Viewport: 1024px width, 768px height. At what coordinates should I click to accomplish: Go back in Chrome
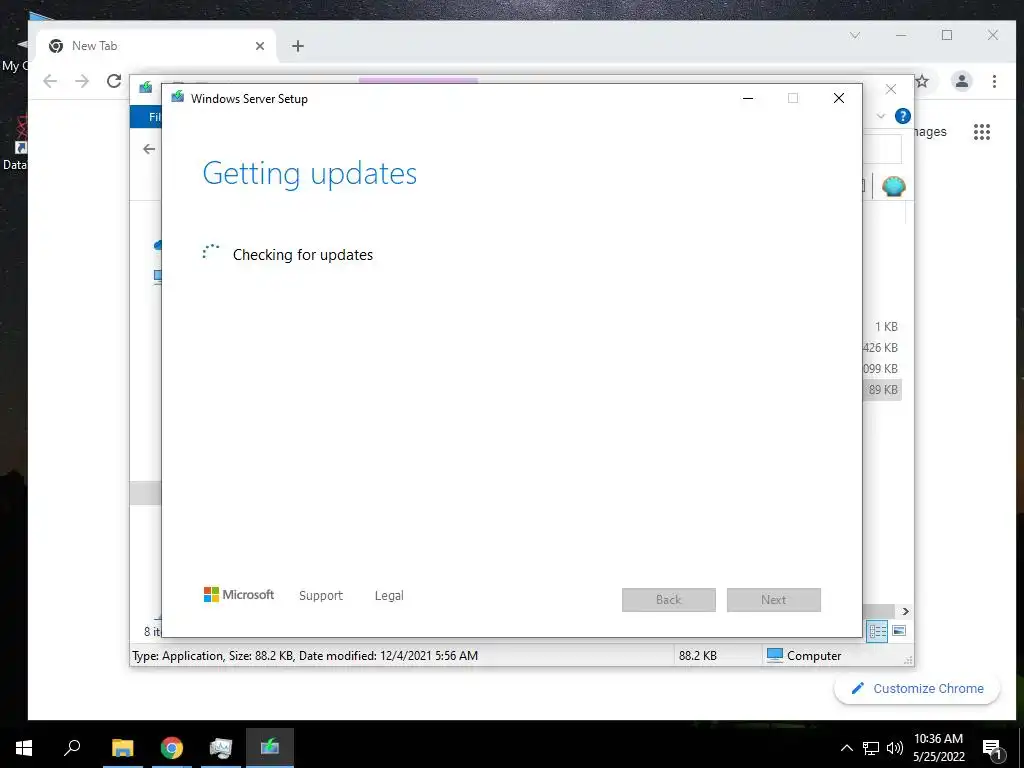[50, 81]
